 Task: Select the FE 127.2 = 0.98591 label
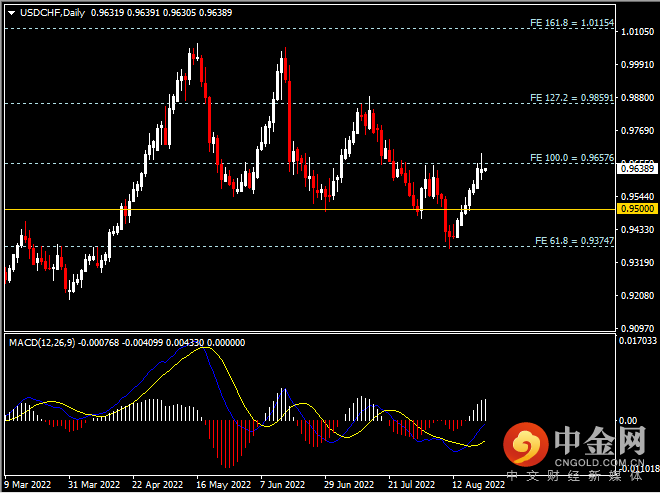[x=572, y=98]
